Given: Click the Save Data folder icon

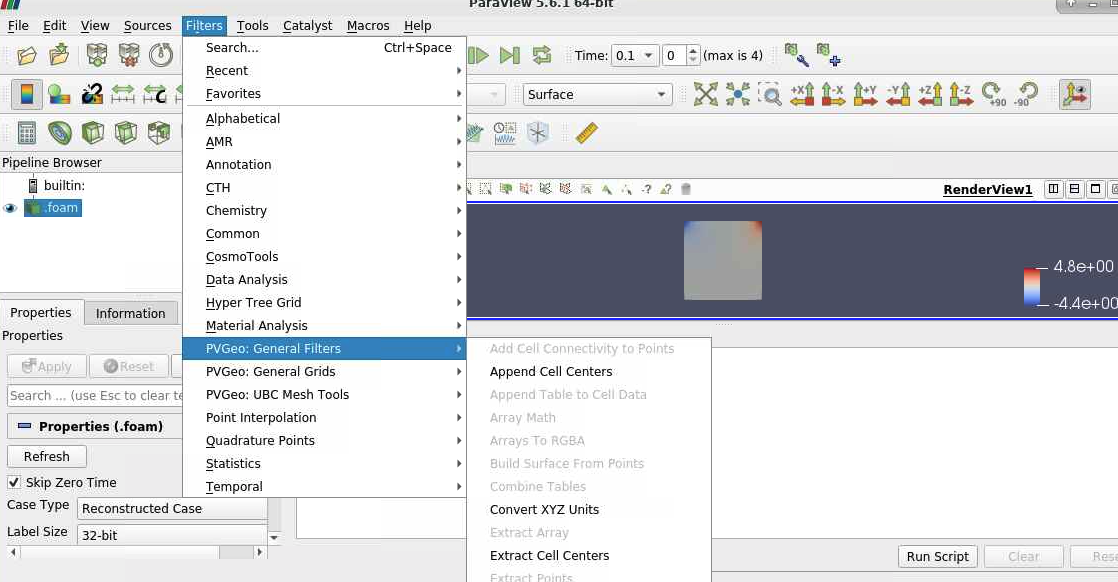Looking at the screenshot, I should tap(59, 55).
